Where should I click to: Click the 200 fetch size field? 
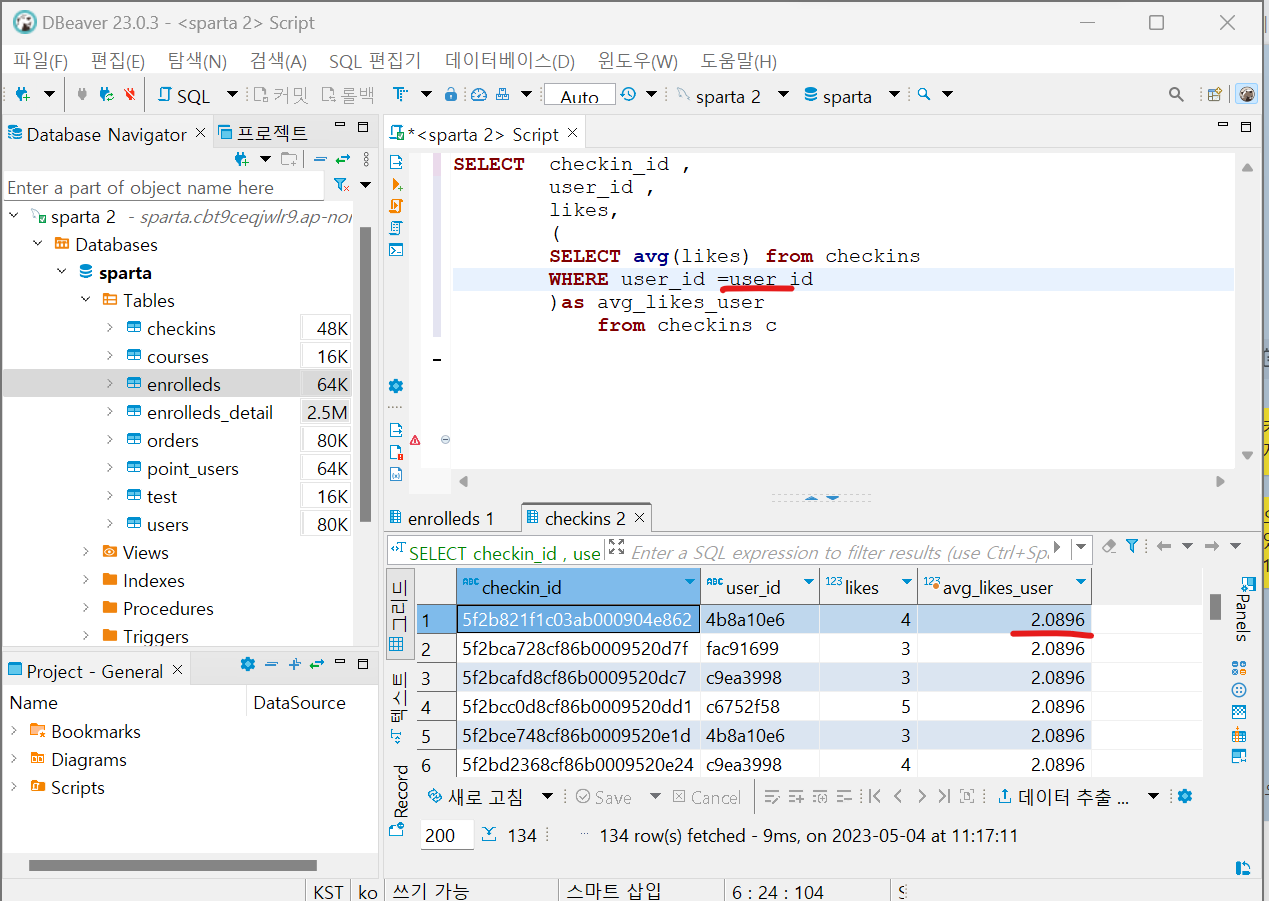coord(446,835)
